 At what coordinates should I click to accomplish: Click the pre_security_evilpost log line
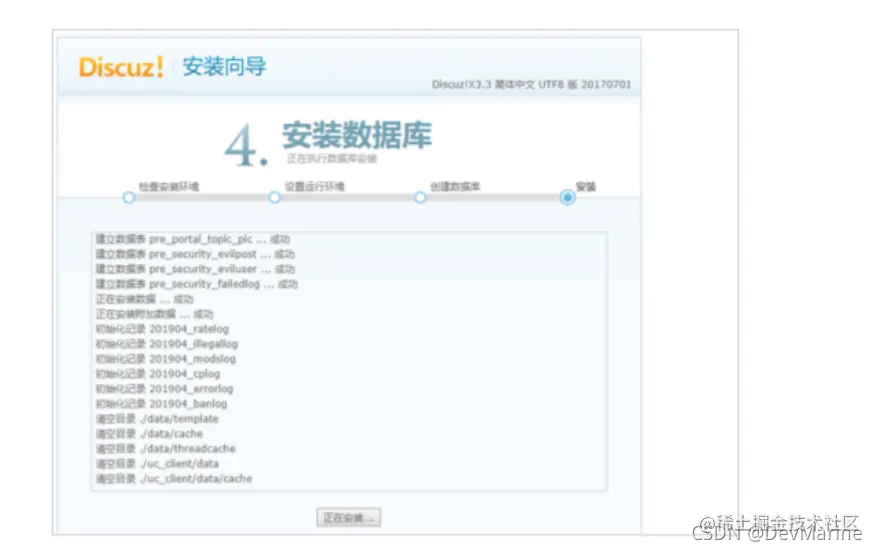pyautogui.click(x=195, y=254)
